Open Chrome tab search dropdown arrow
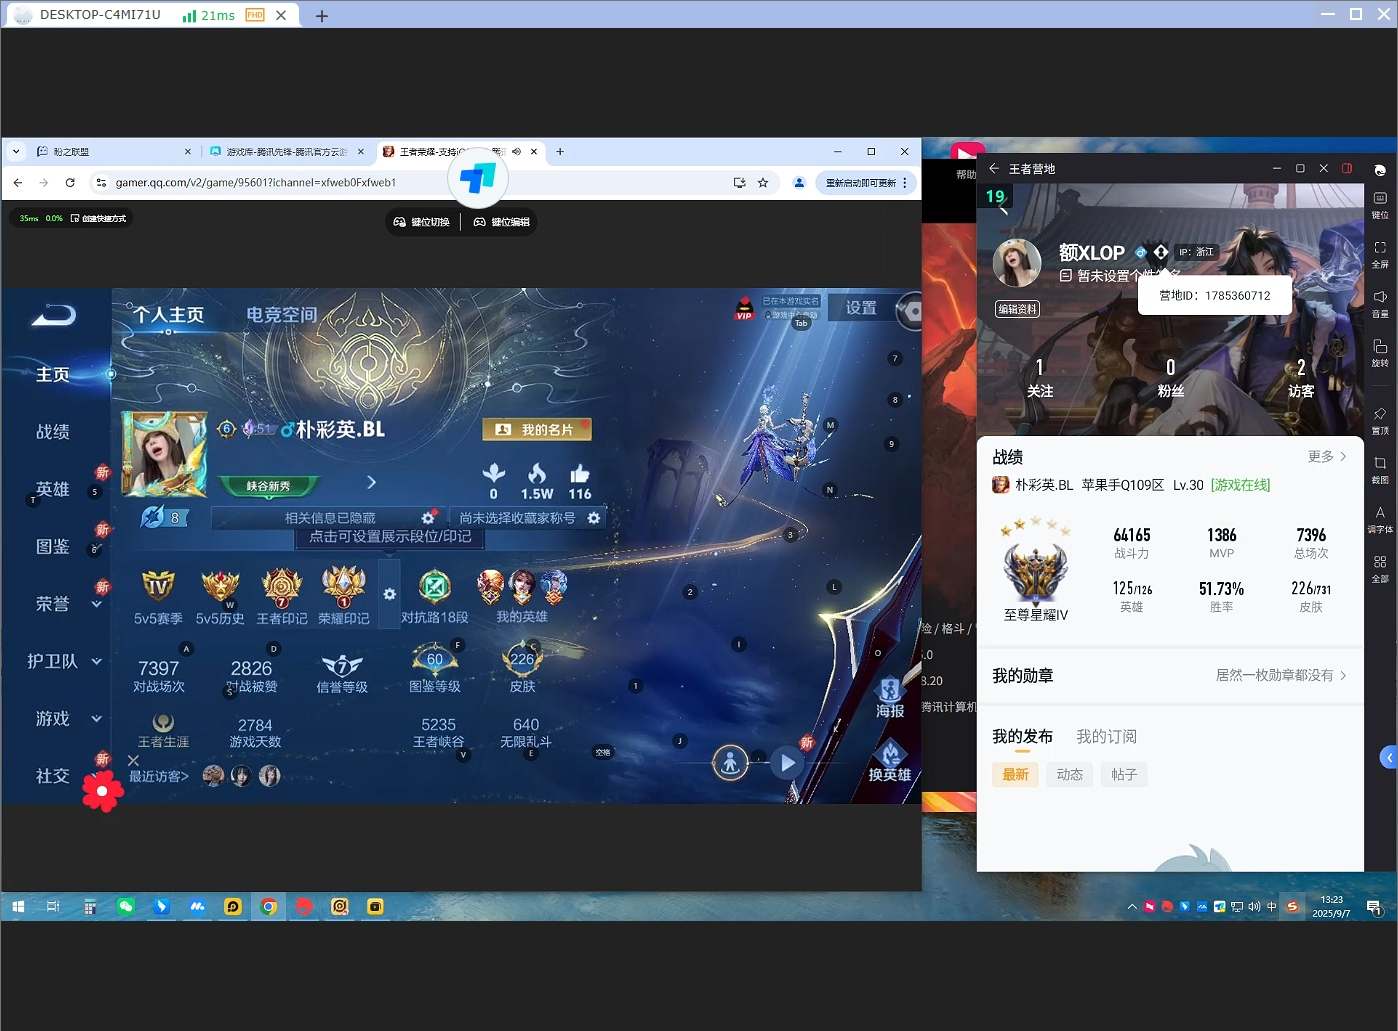1398x1031 pixels. point(16,152)
